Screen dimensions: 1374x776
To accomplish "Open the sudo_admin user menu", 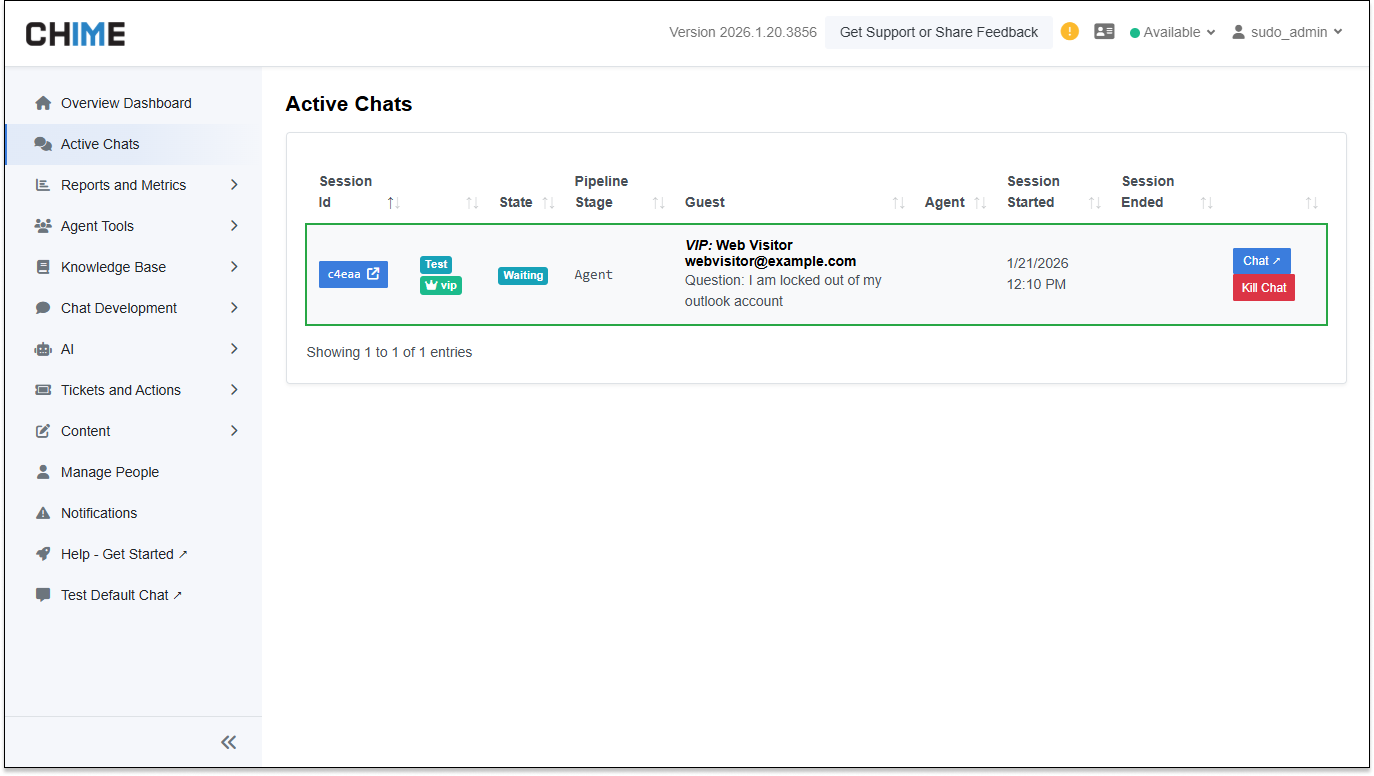I will pyautogui.click(x=1287, y=32).
